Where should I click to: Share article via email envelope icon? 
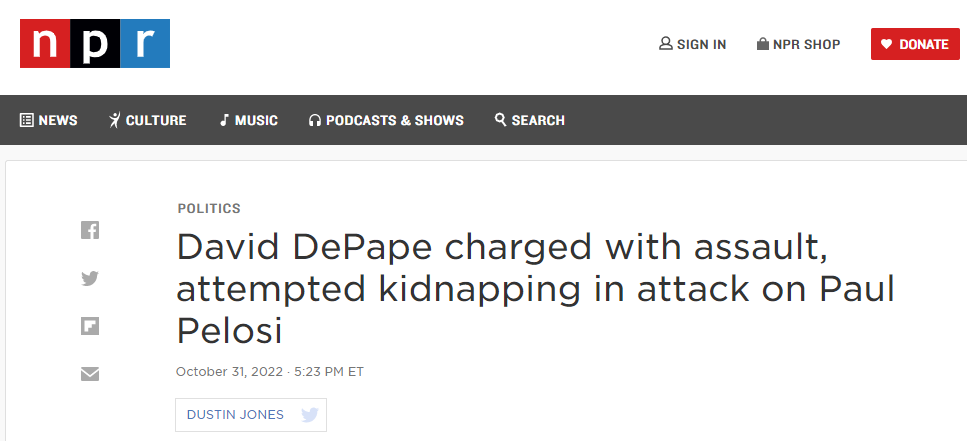click(90, 374)
